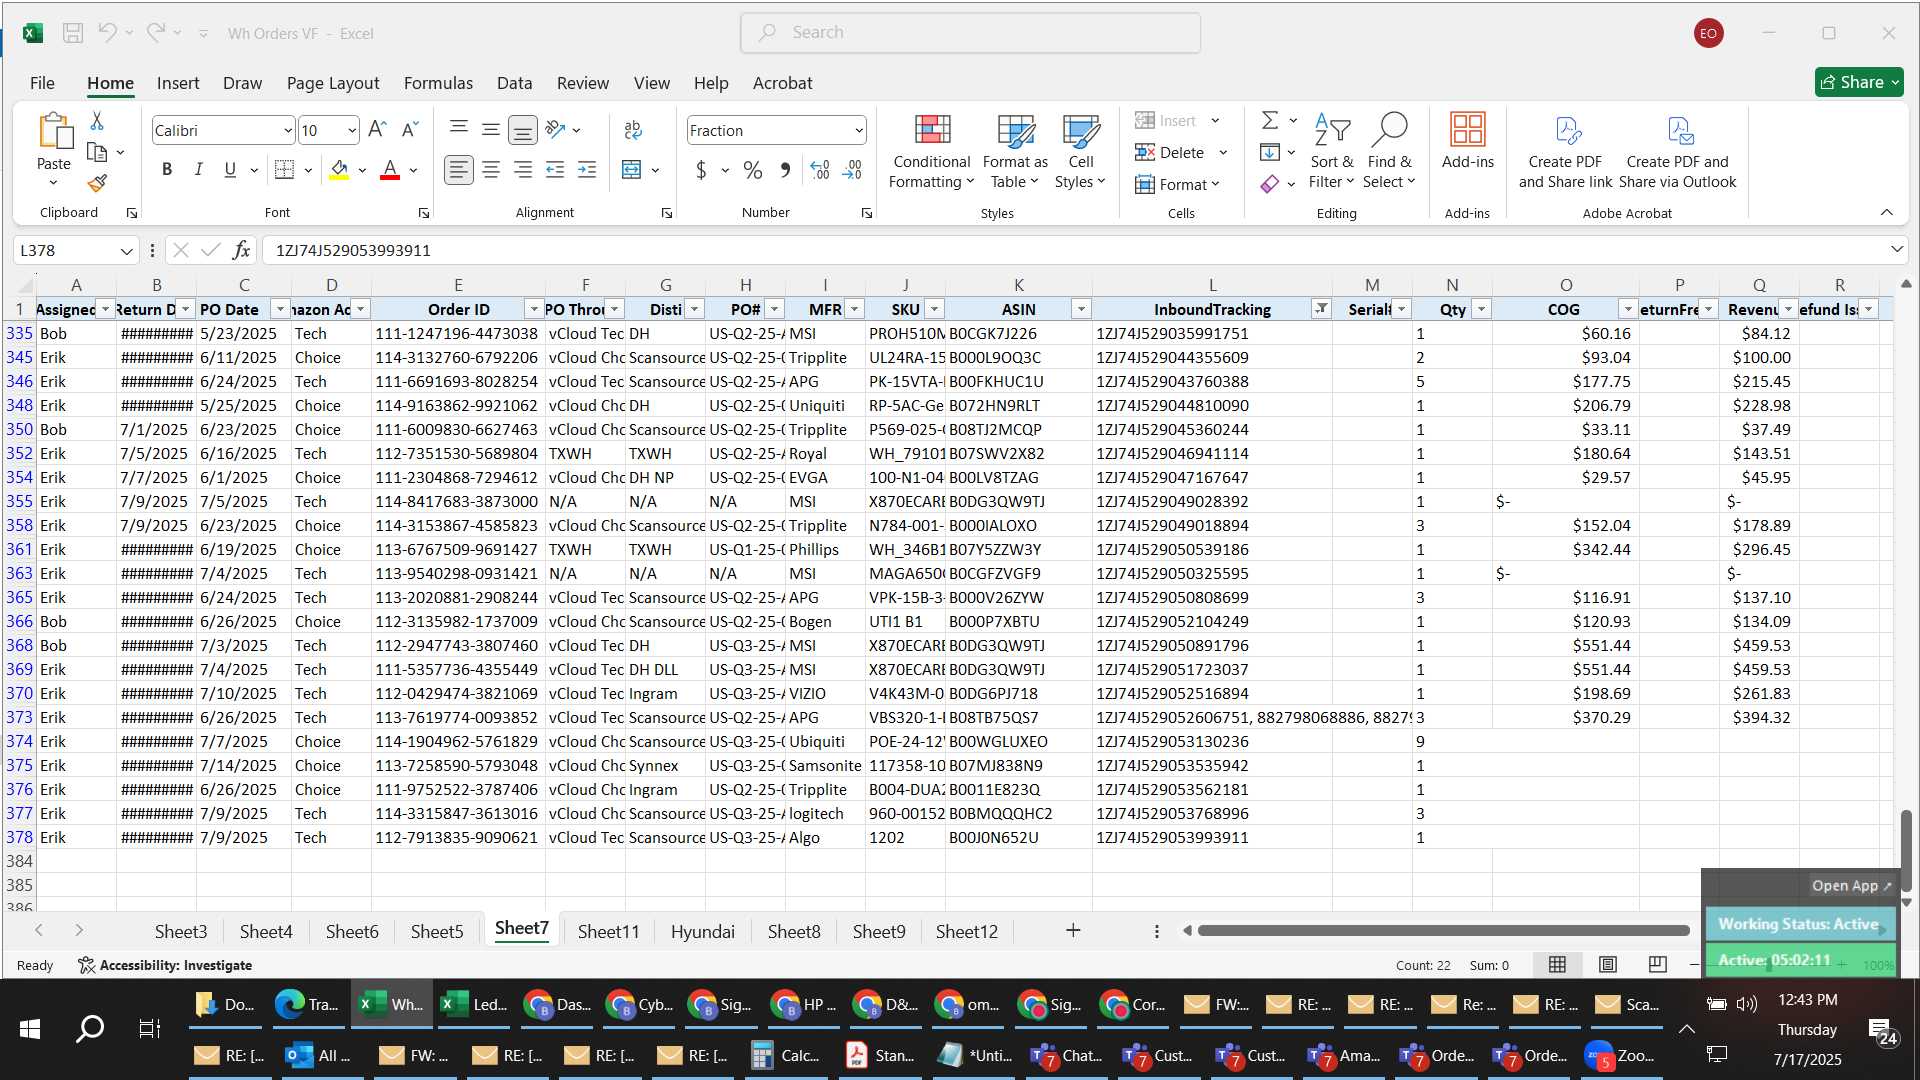Click the Fill Color bucket icon

coord(340,170)
